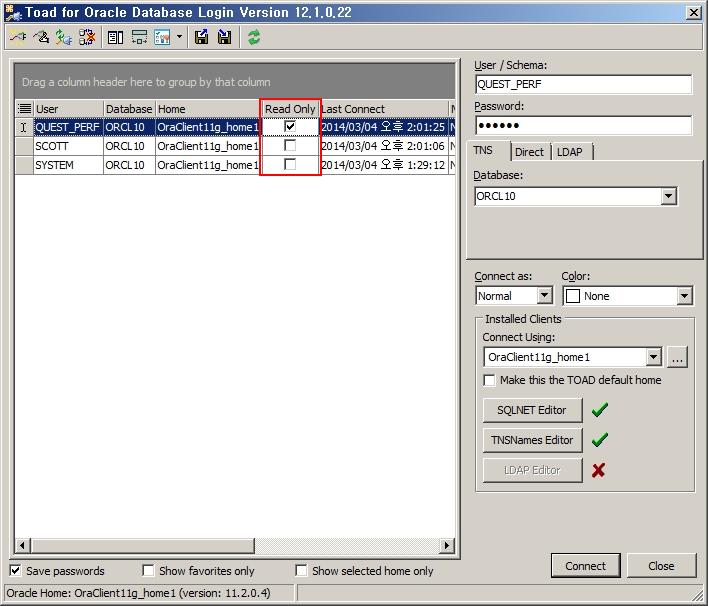Click the import connections disk icon

click(x=224, y=37)
